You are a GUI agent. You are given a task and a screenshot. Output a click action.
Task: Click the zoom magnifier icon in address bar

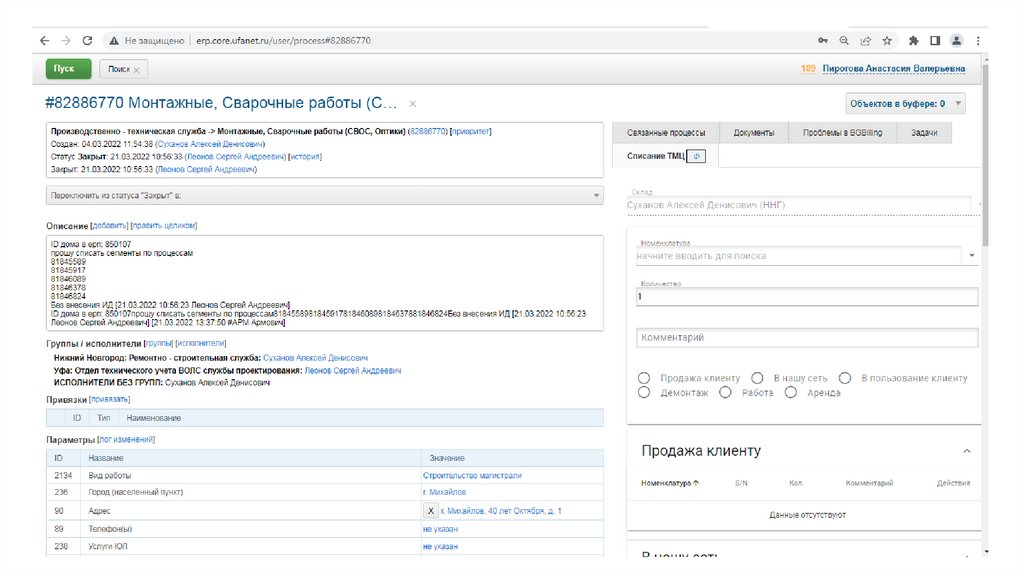843,41
